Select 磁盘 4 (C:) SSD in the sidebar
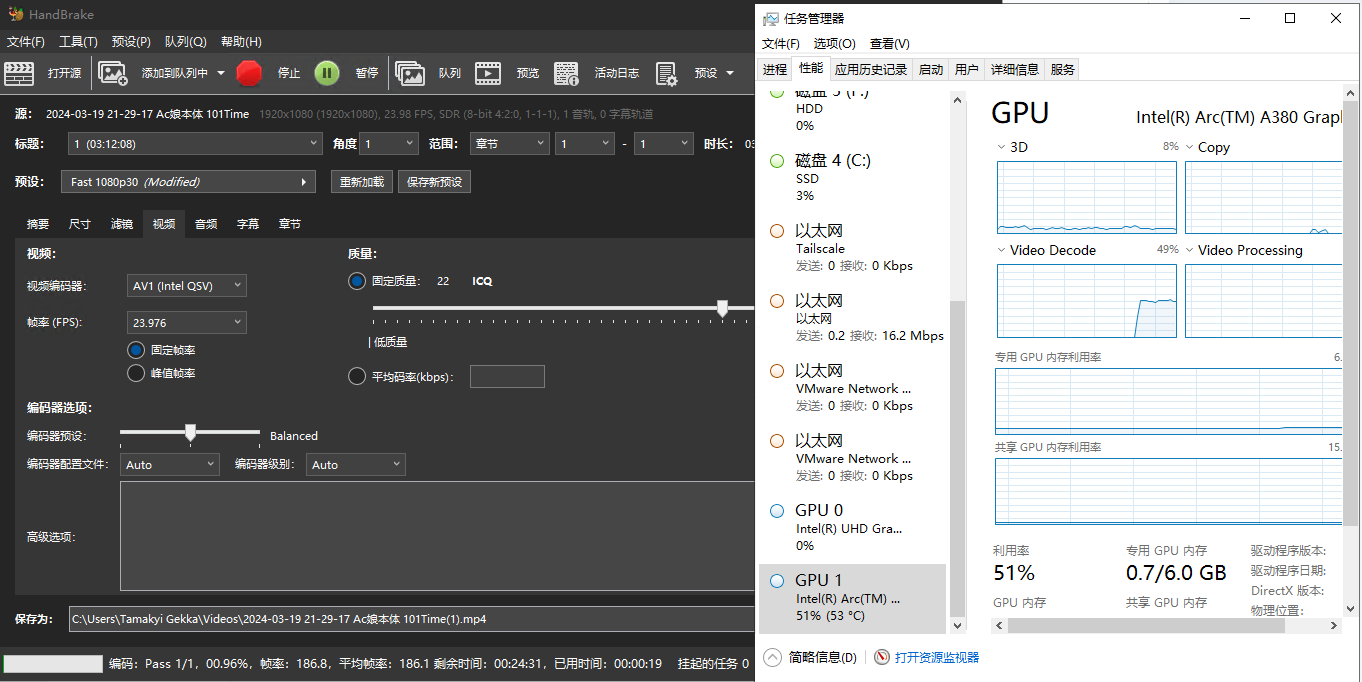This screenshot has height=682, width=1362. 853,177
